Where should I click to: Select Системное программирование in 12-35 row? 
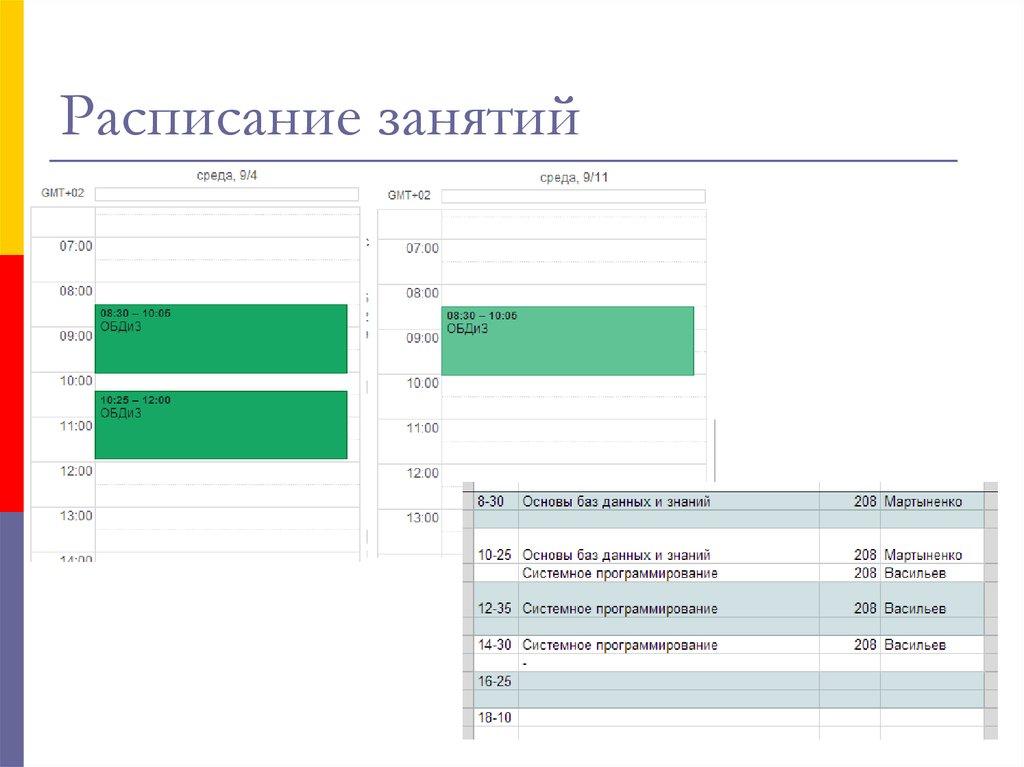point(618,608)
